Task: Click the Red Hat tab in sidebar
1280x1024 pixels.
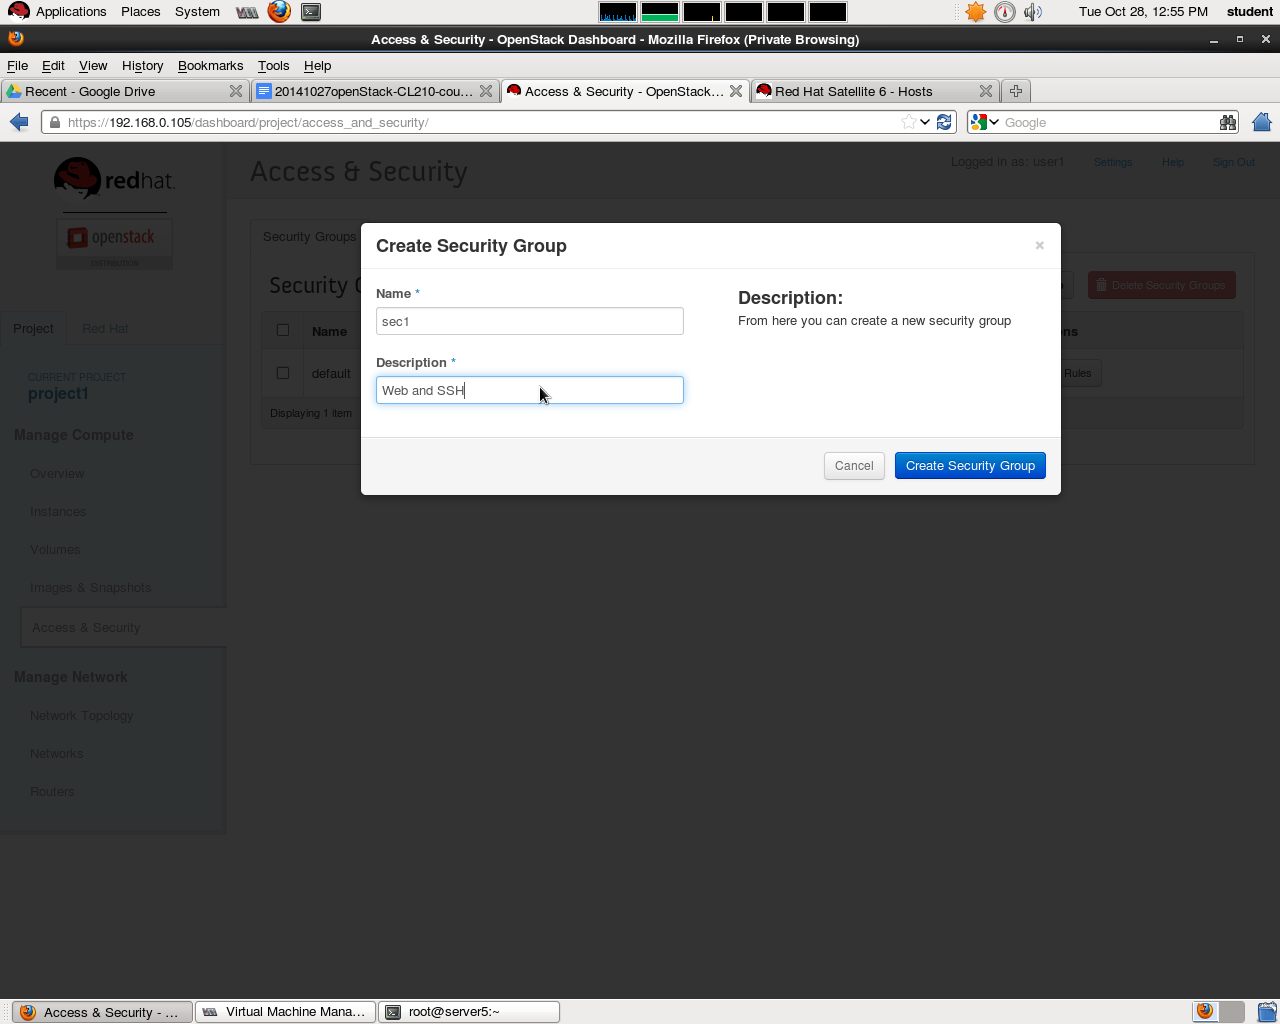Action: 105,328
